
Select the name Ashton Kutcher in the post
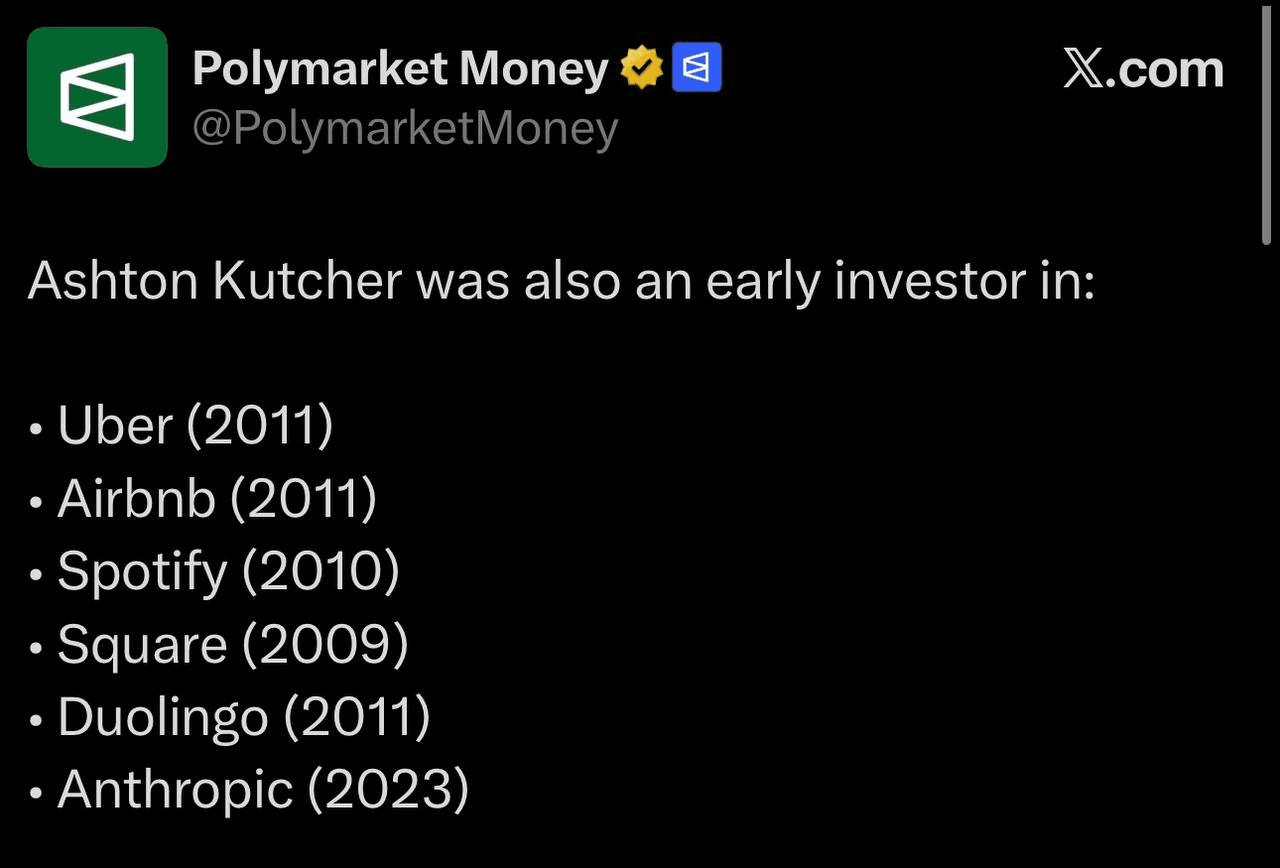pos(214,281)
